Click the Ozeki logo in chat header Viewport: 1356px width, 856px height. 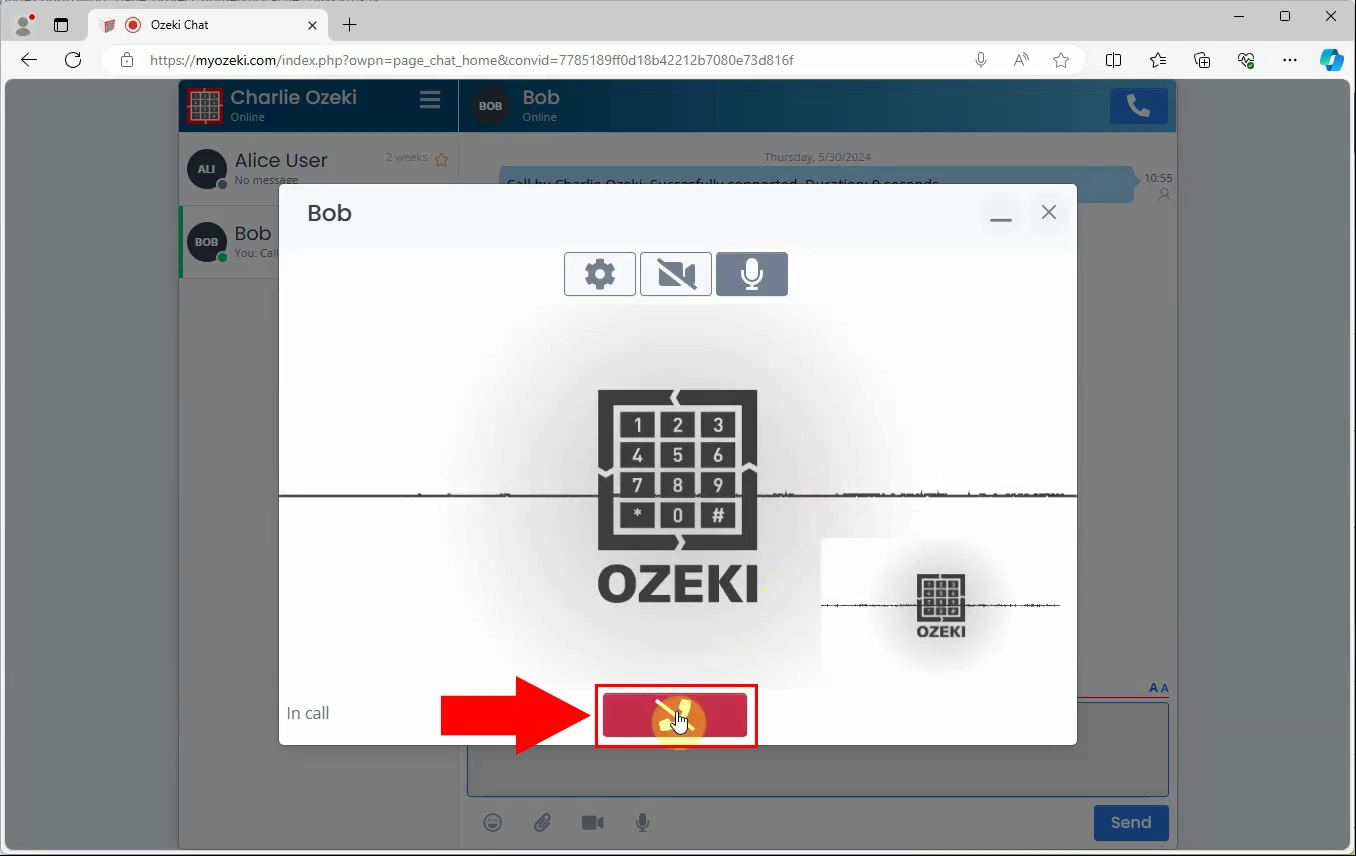[x=205, y=105]
